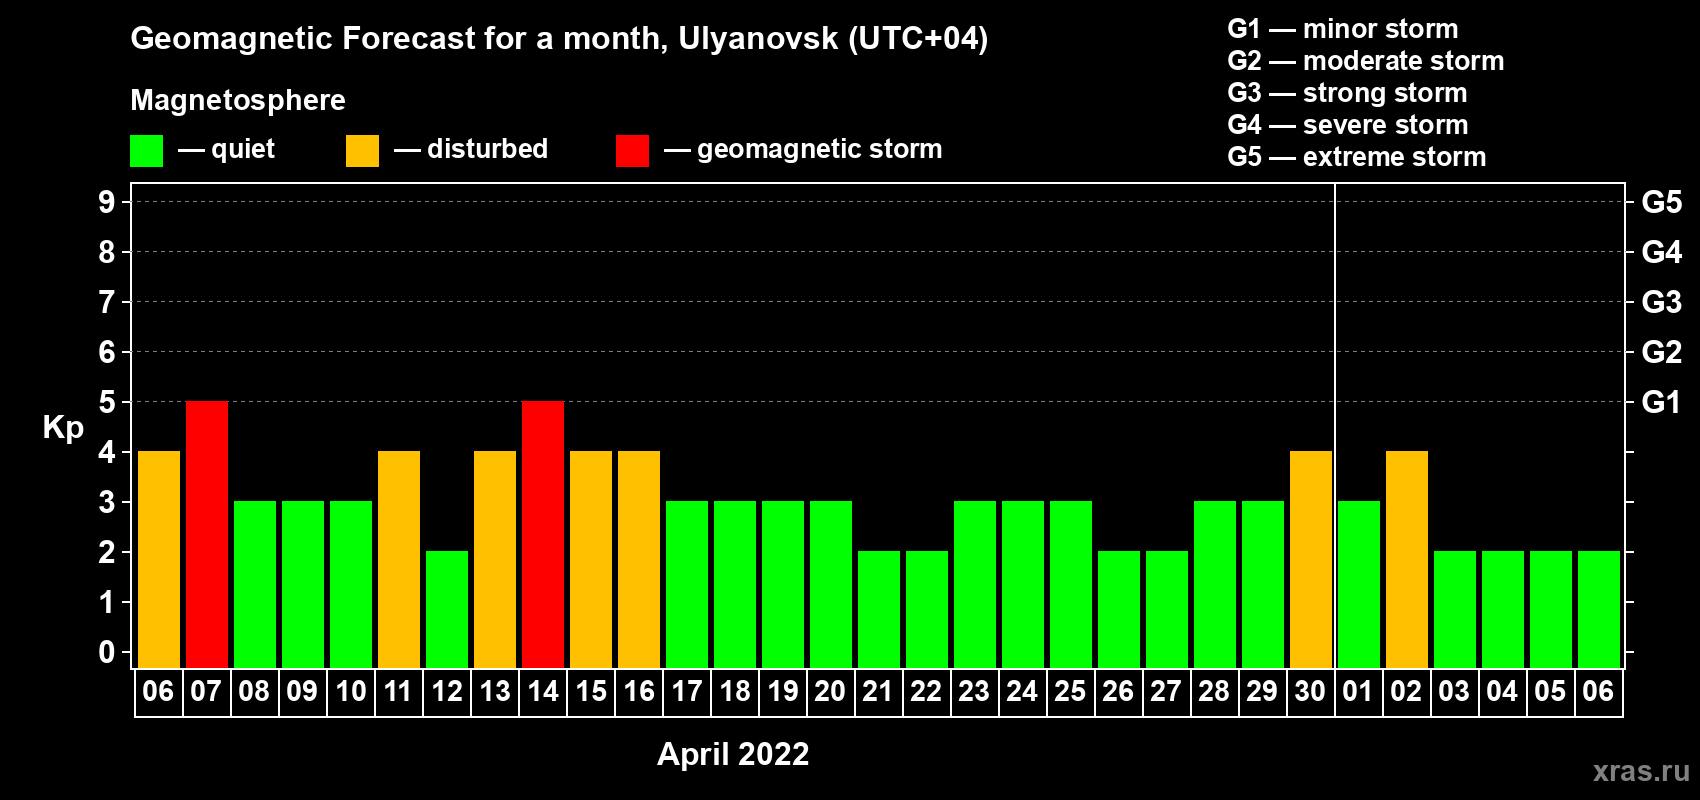Viewport: 1700px width, 800px height.
Task: Click the orange disturbed legend swatch
Action: 362,151
